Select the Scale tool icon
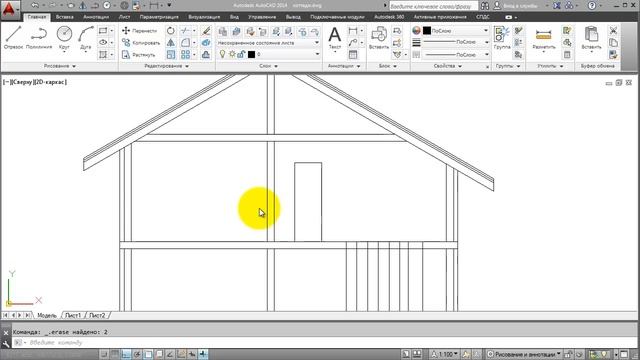 tap(171, 54)
